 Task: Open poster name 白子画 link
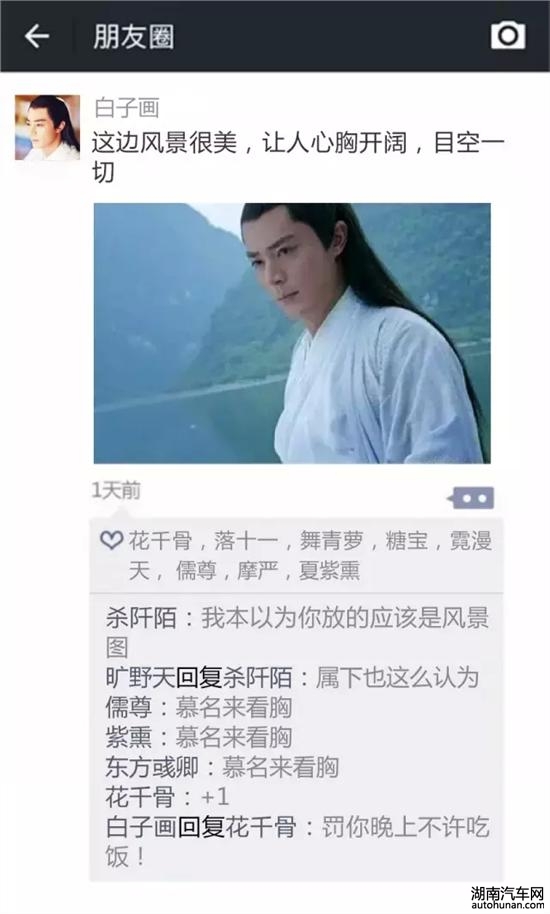point(126,108)
